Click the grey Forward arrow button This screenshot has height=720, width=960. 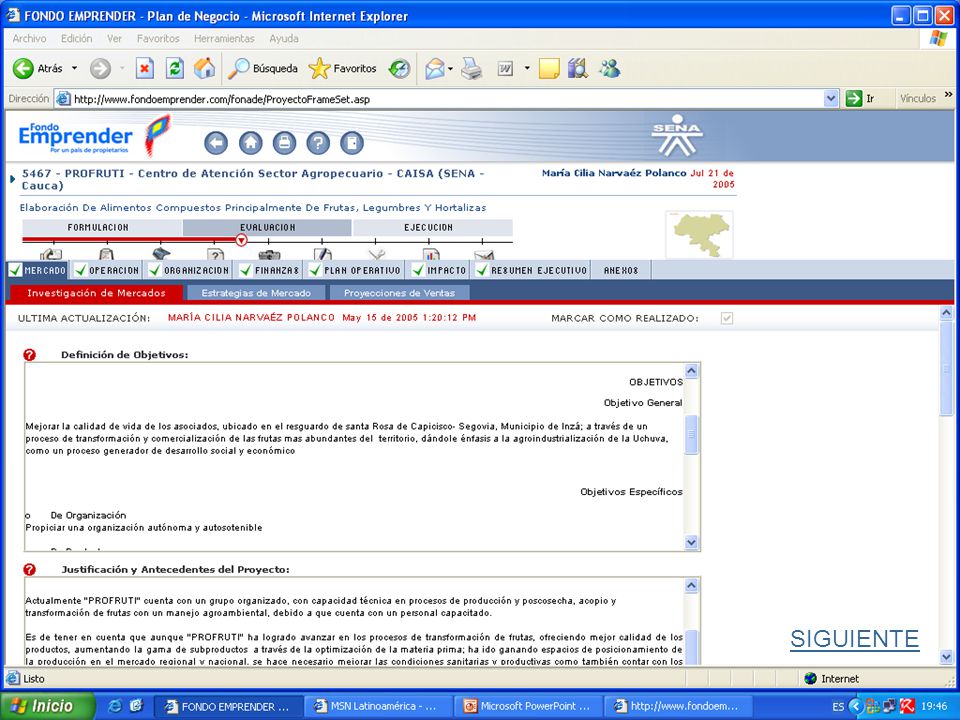pyautogui.click(x=100, y=68)
